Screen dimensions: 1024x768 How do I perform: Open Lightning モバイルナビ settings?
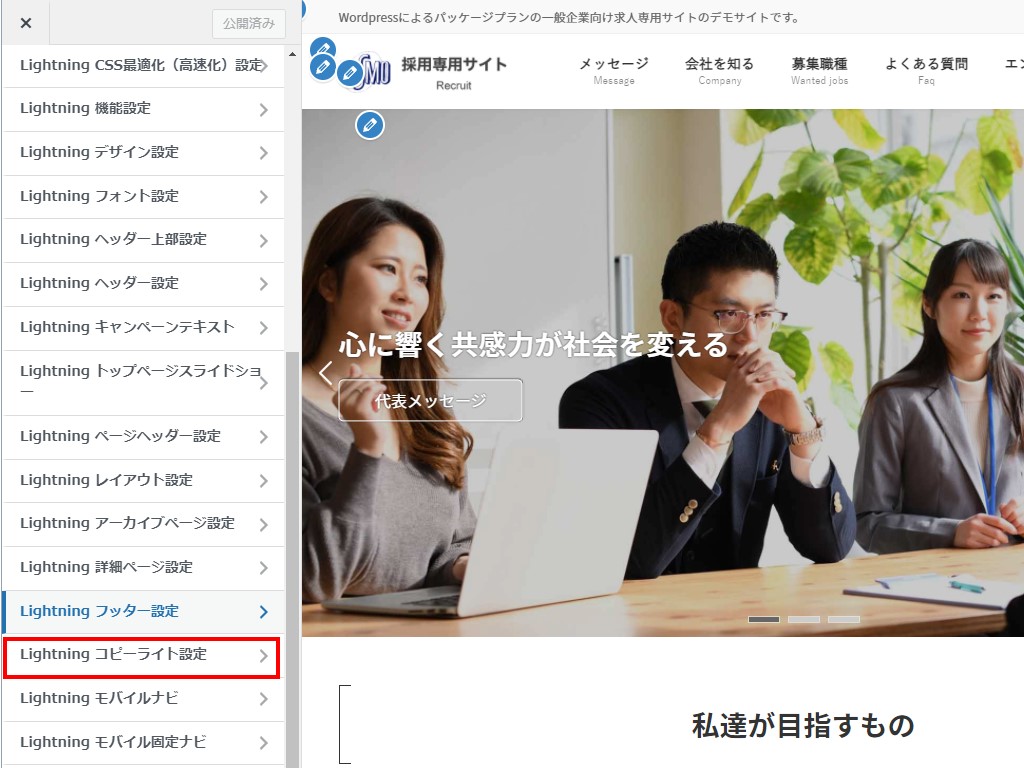pos(142,699)
